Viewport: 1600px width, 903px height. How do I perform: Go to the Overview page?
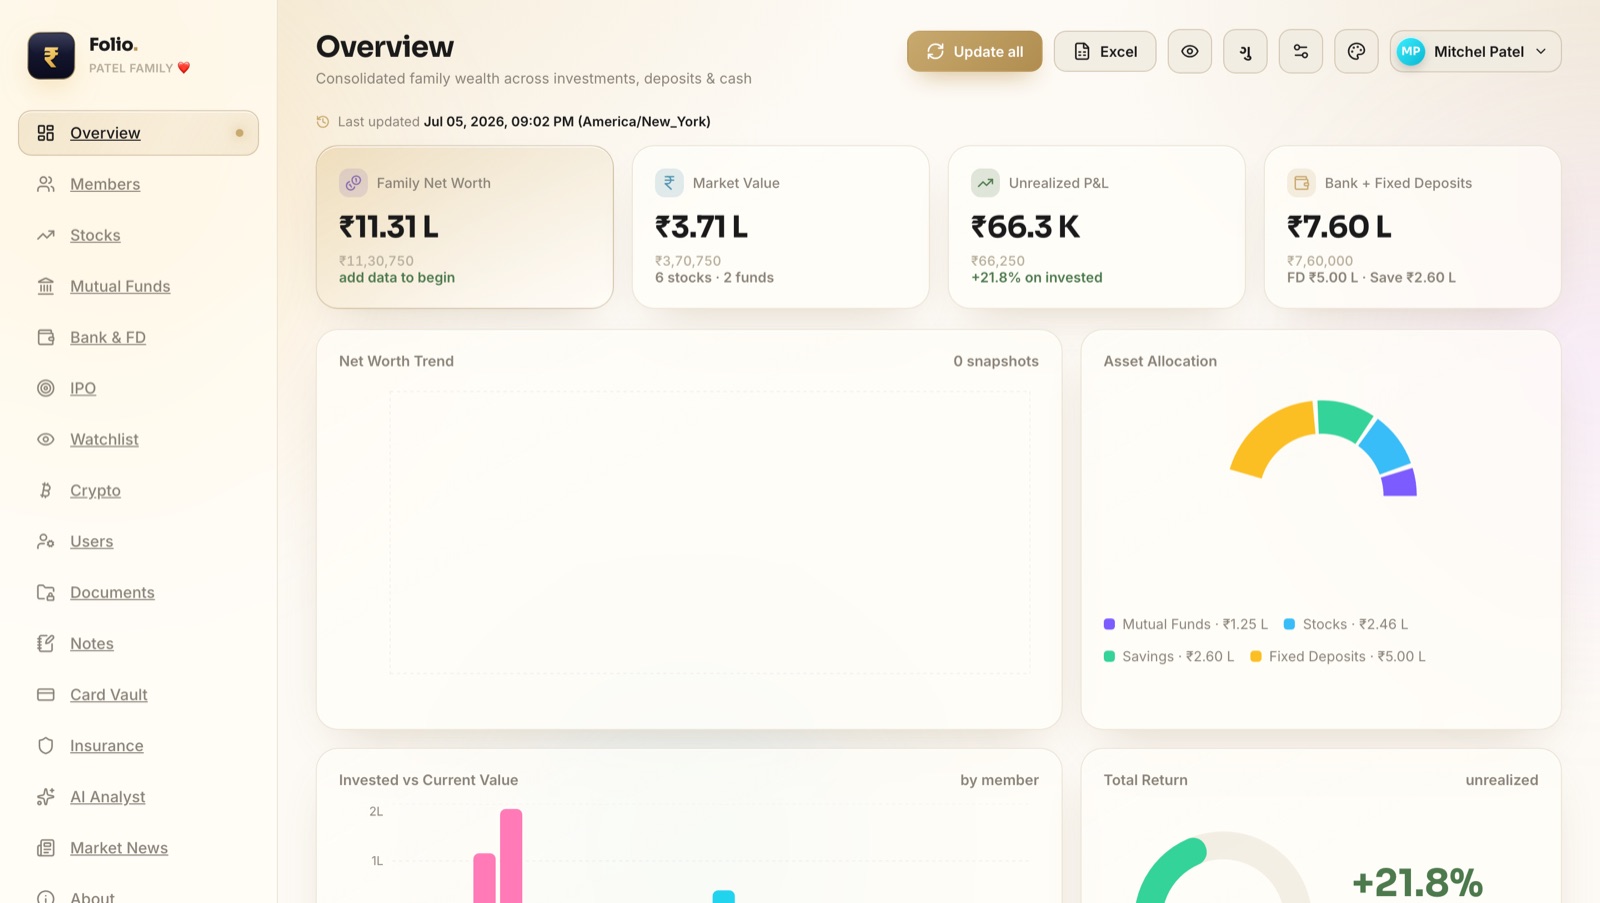[x=138, y=133]
